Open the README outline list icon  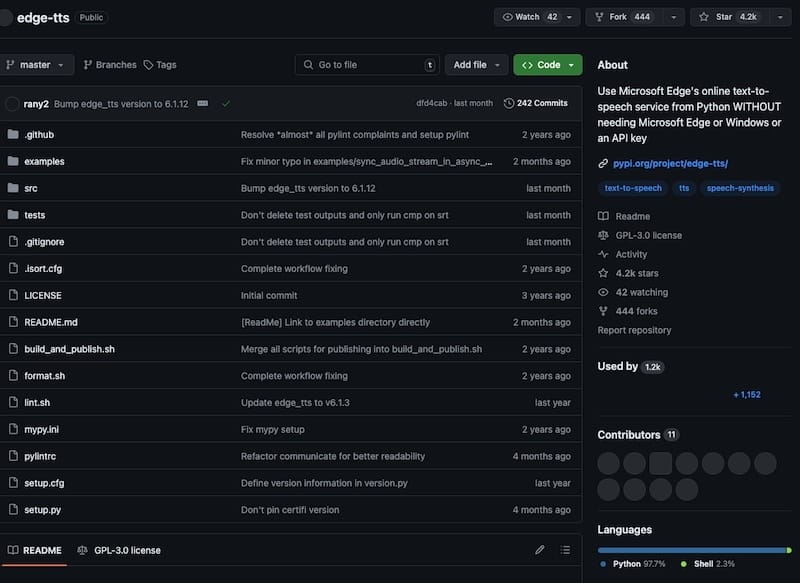565,550
